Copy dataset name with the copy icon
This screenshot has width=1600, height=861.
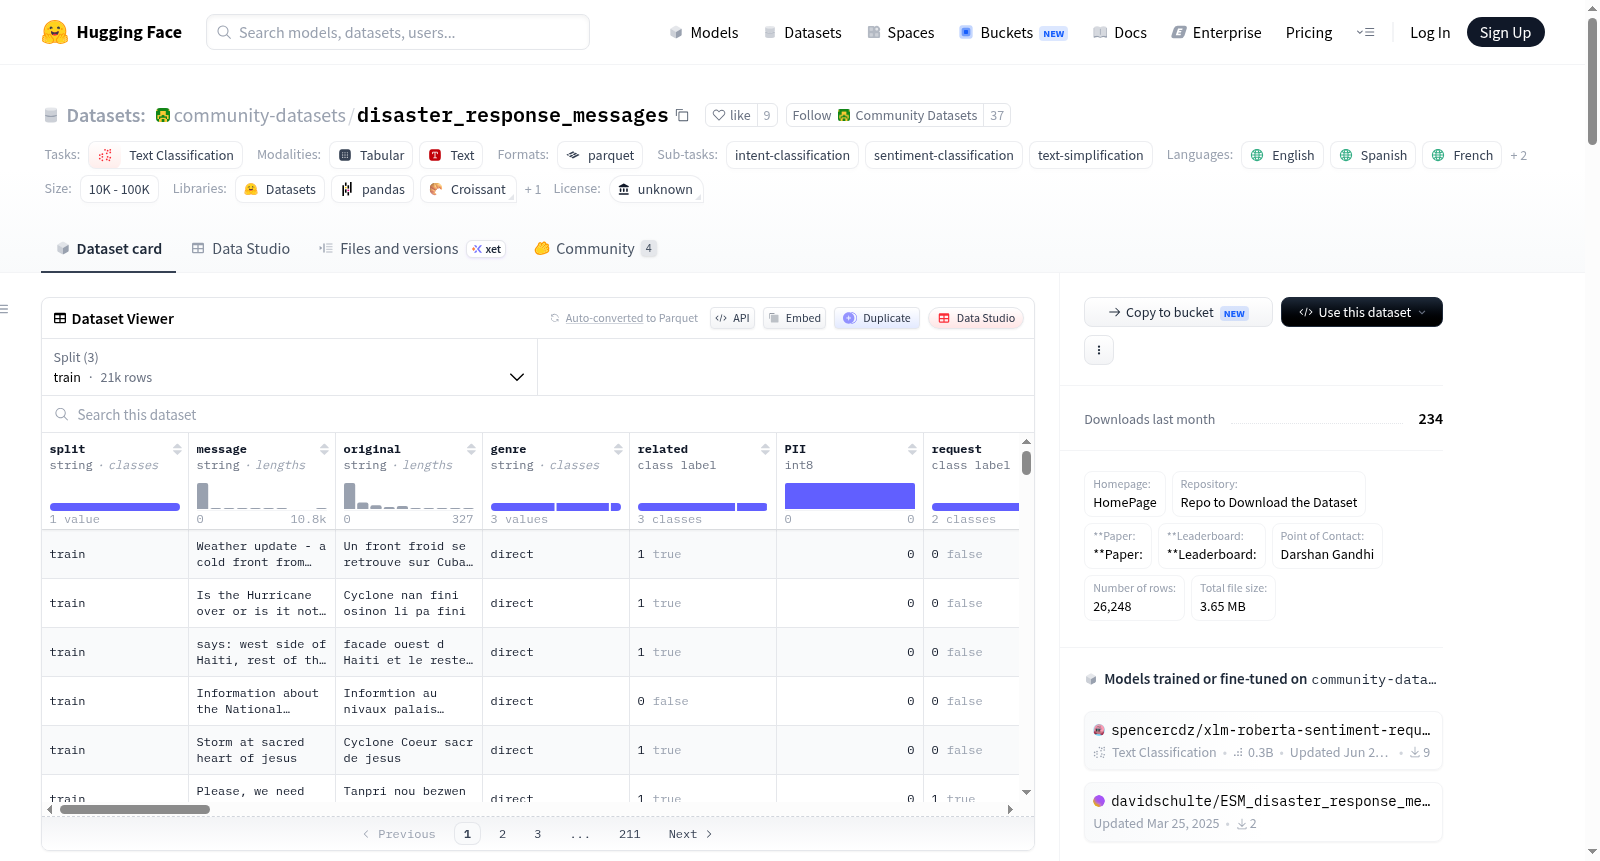click(682, 115)
